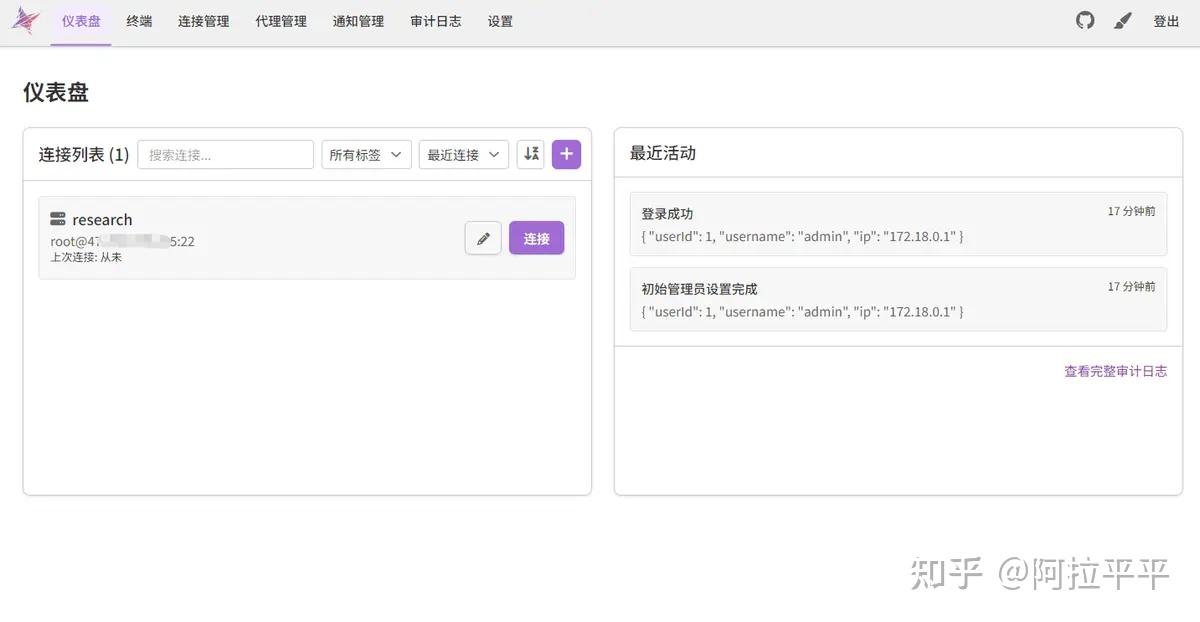Screen dimensions: 1200x622
Task: Click the timestamp on 登录成功 entry
Action: (1131, 211)
